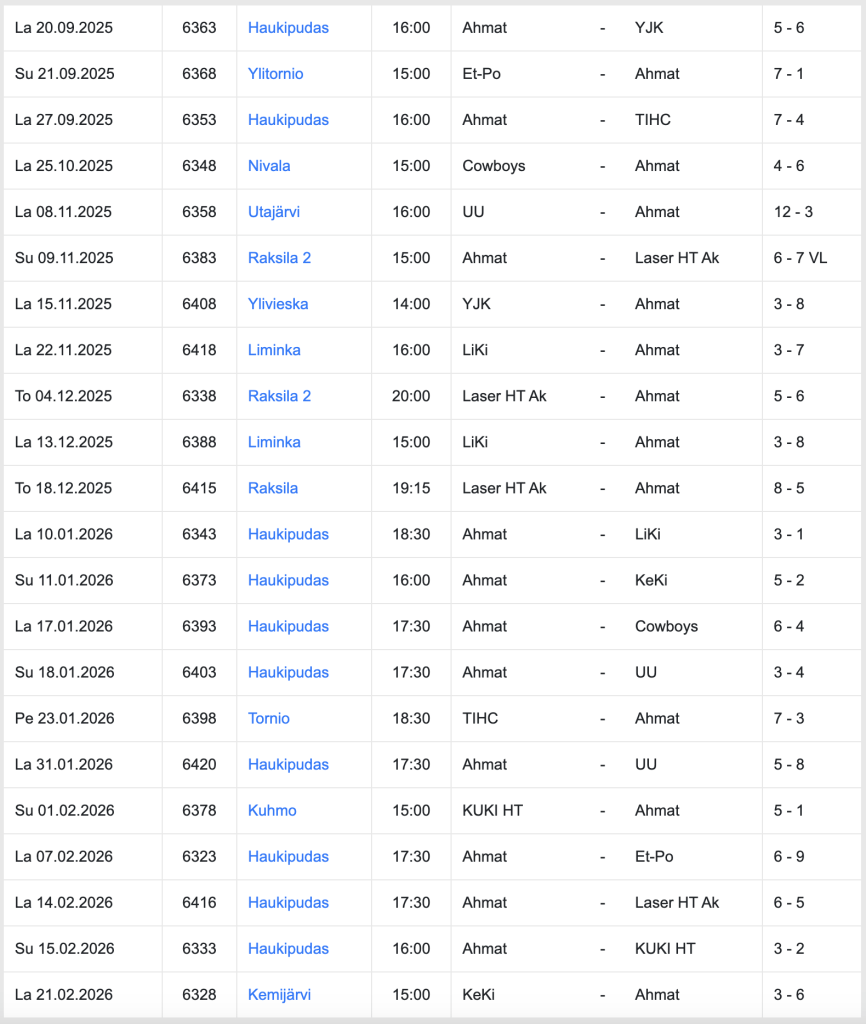Click Haukipudas link on 15.02.2026 row
Viewport: 866px width, 1024px height.
tap(288, 948)
